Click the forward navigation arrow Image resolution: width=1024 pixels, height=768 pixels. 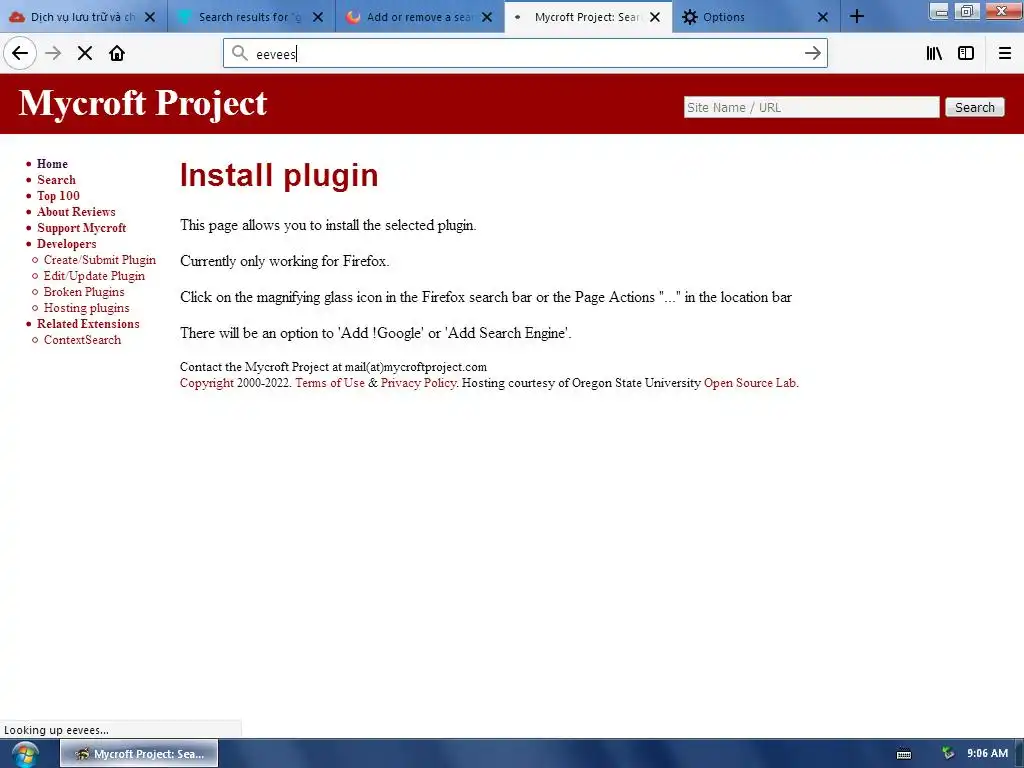[x=53, y=53]
